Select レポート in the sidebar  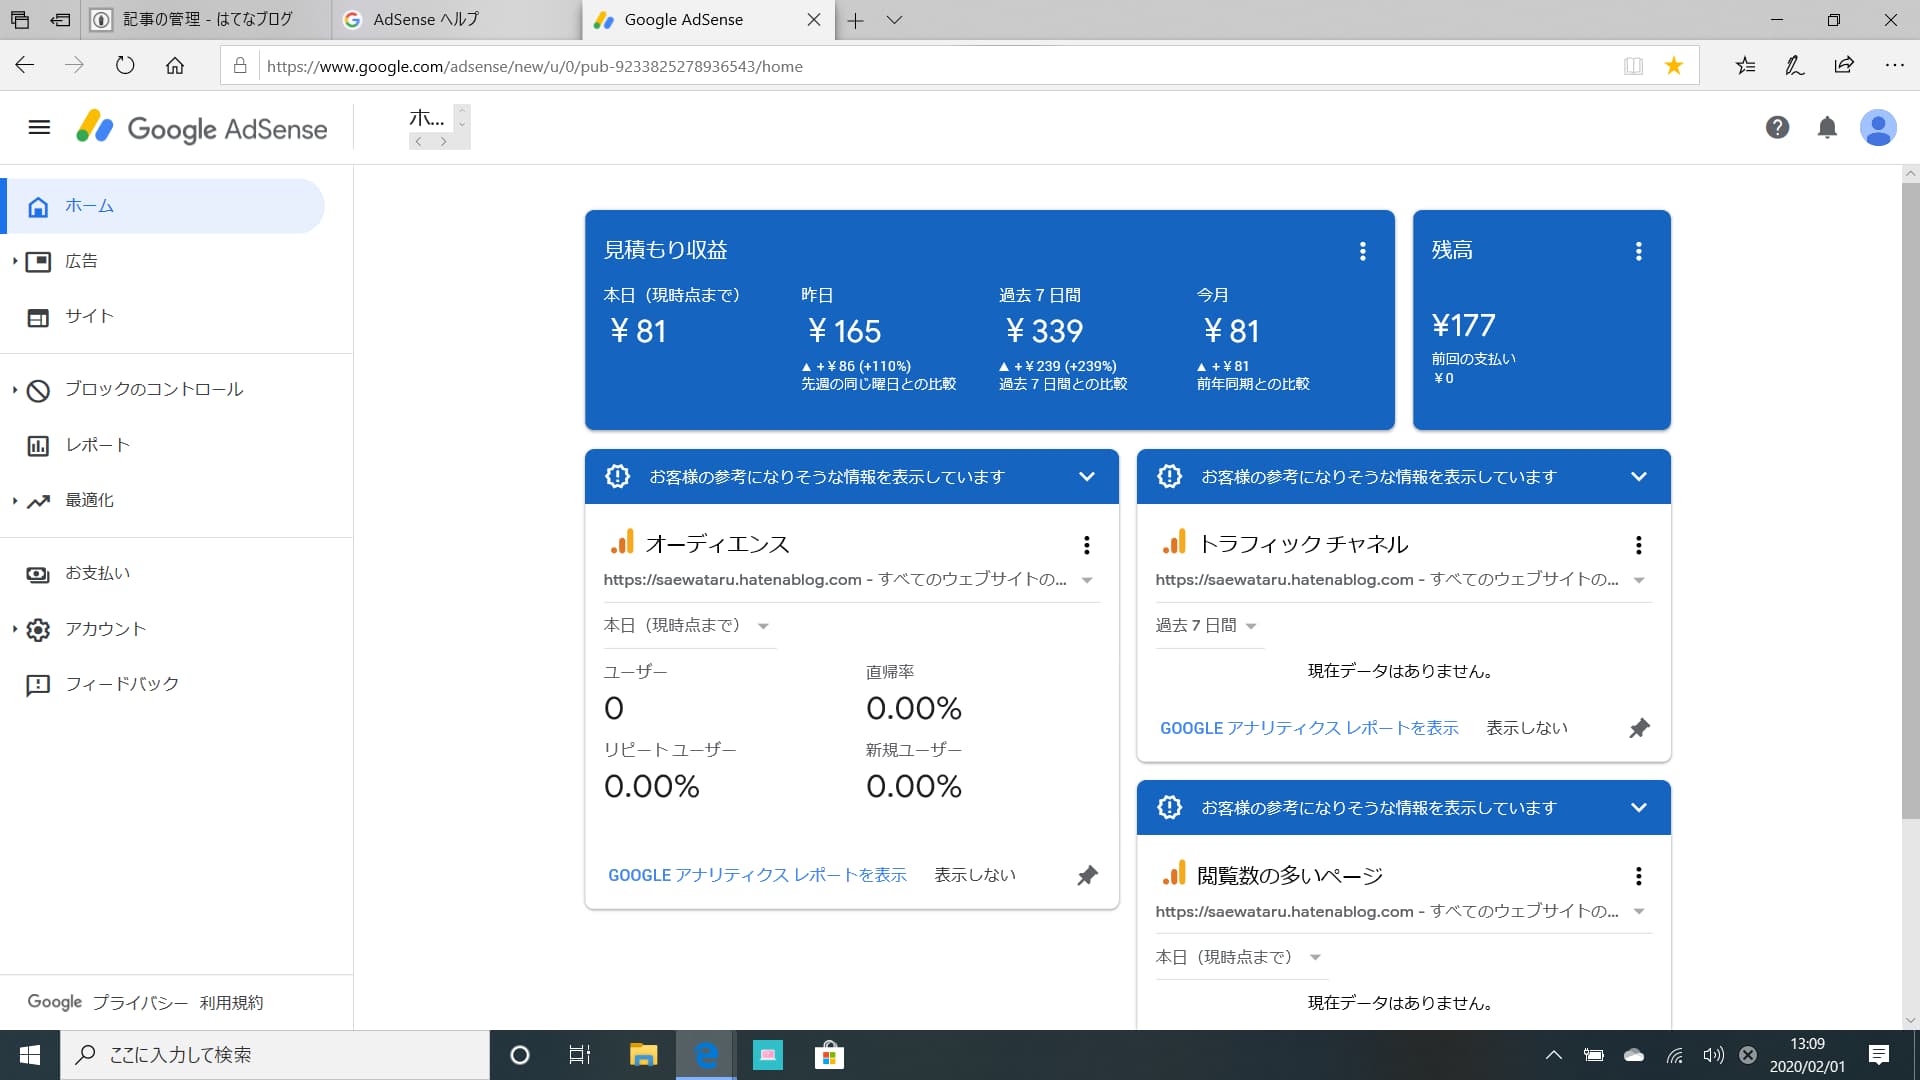point(97,445)
